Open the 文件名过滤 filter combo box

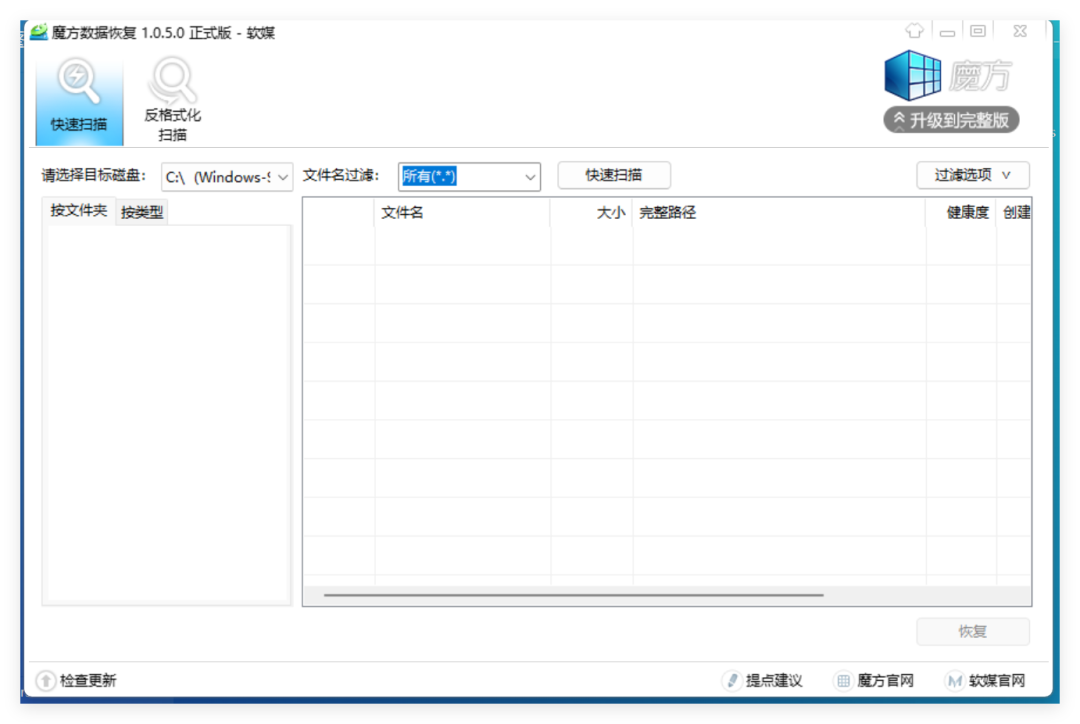(x=530, y=177)
